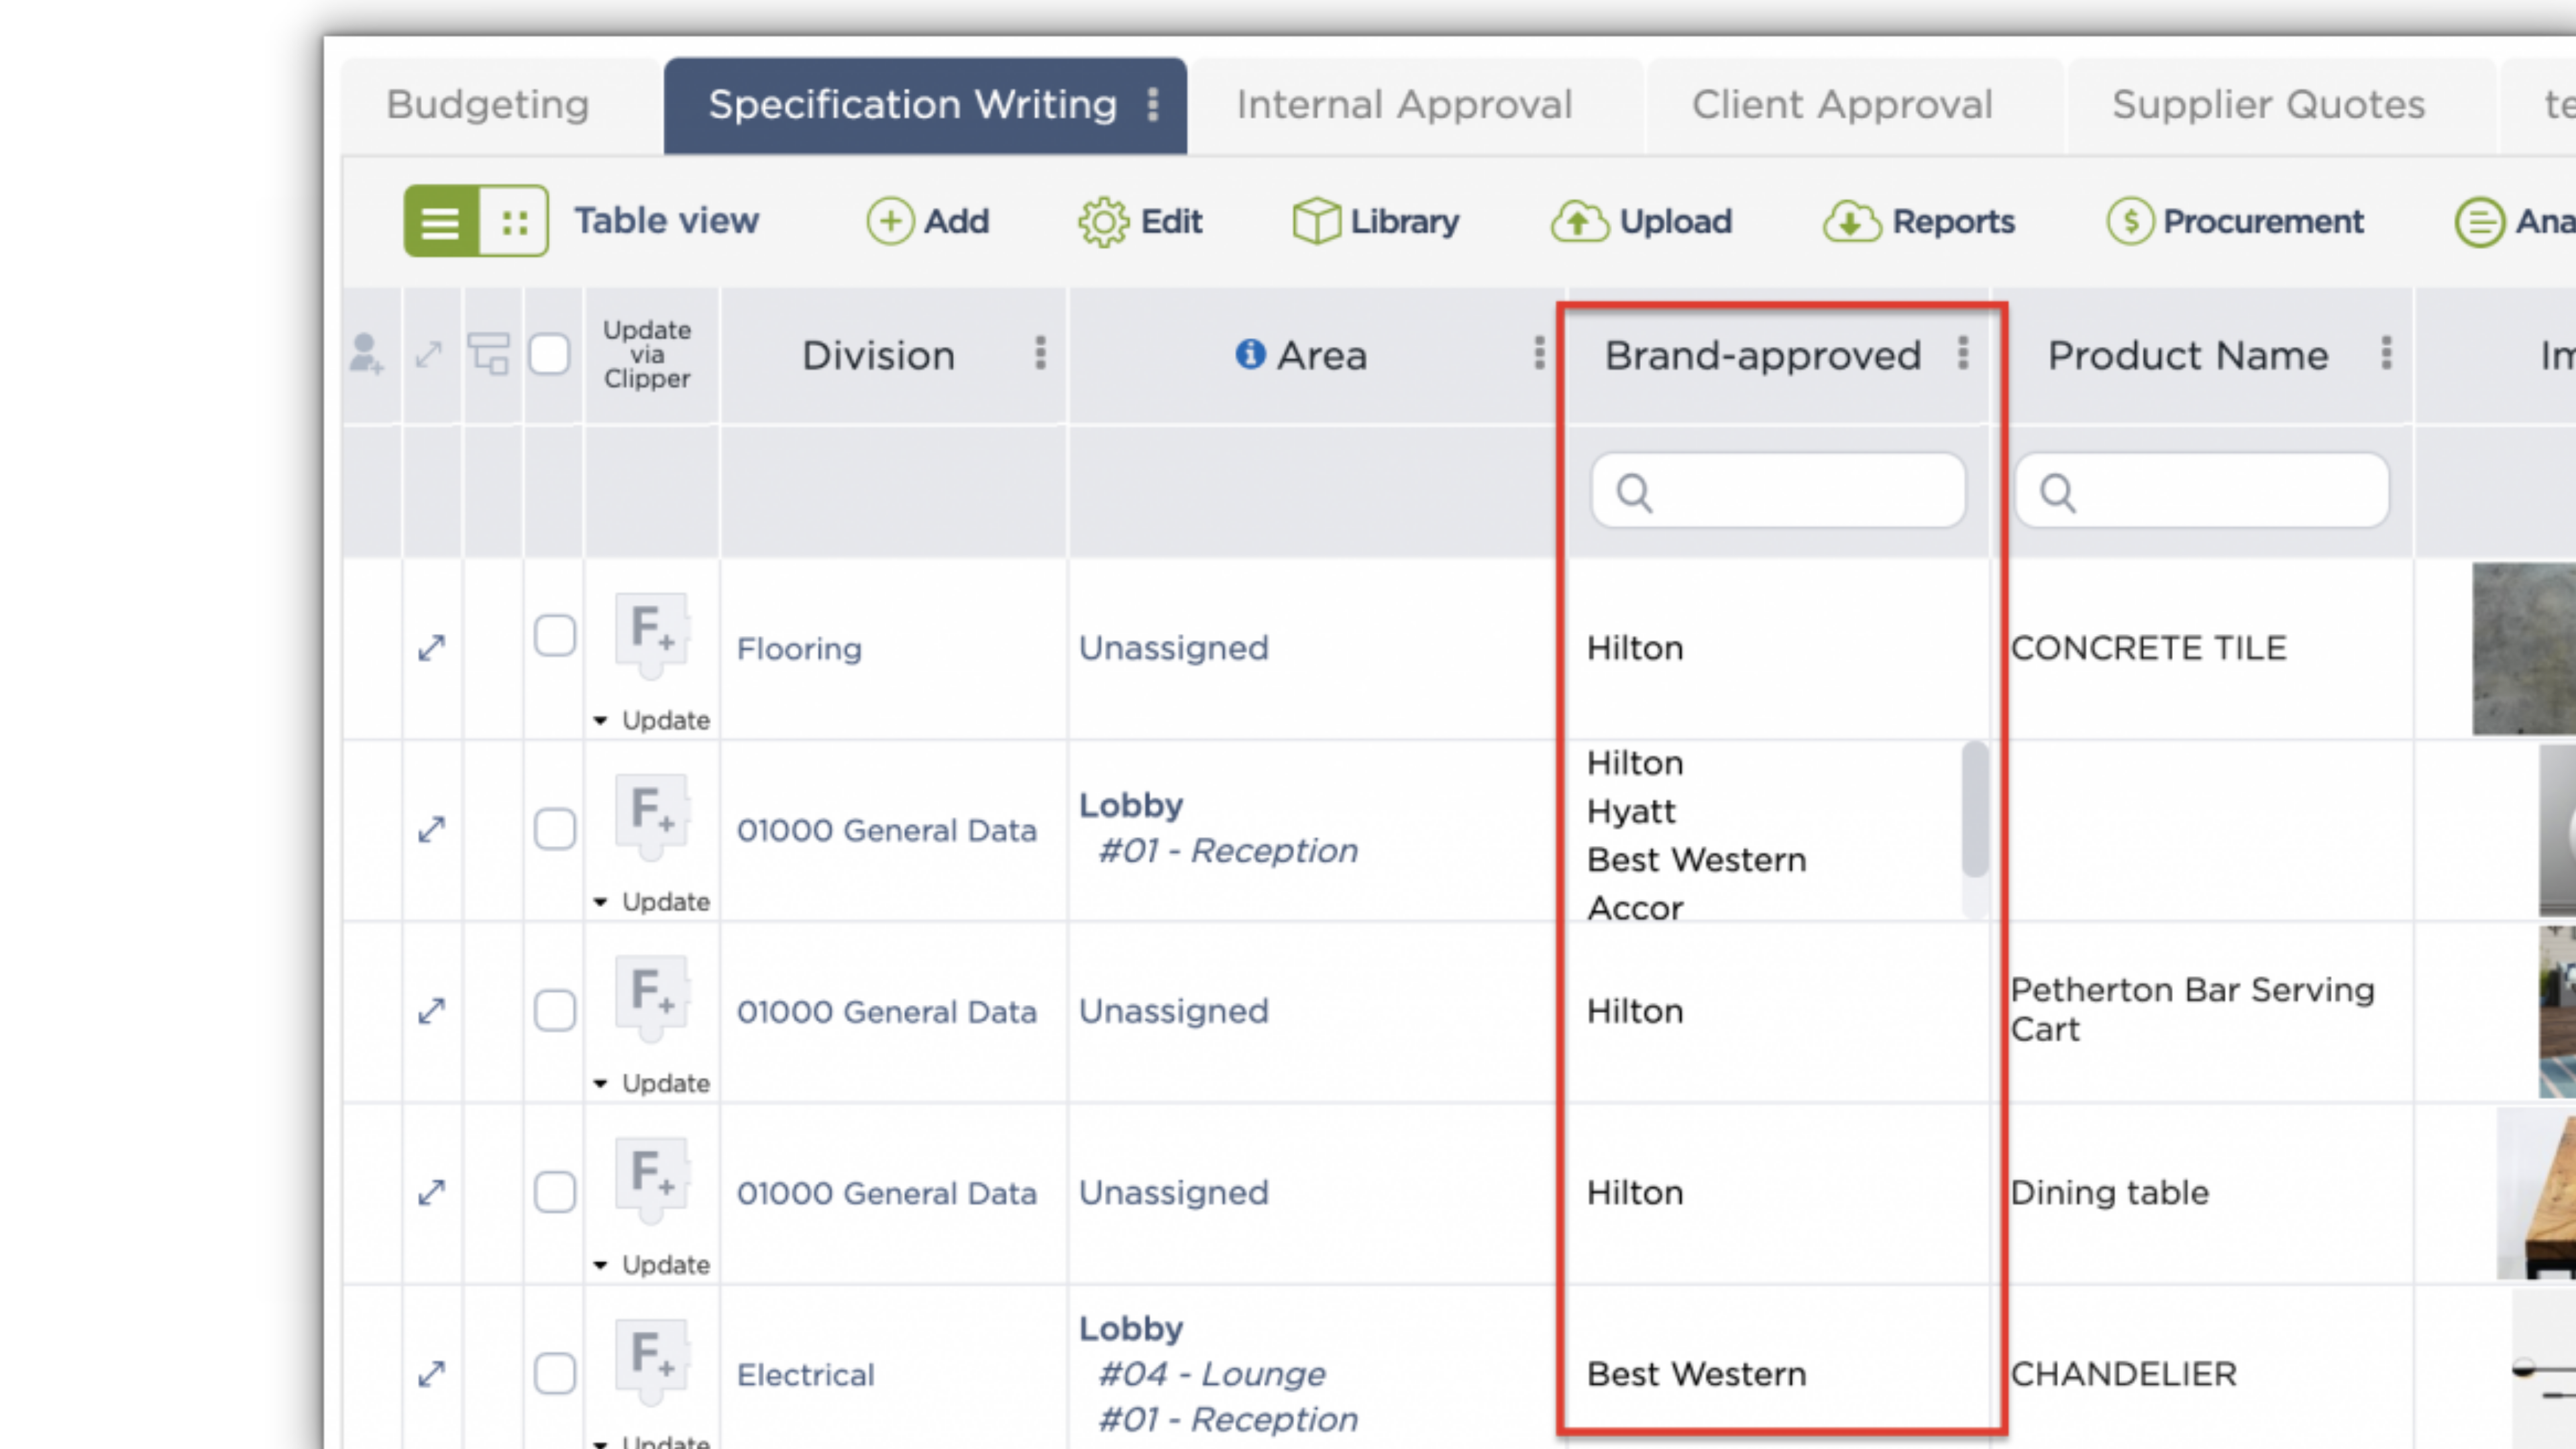Image resolution: width=2576 pixels, height=1449 pixels.
Task: Click Hyatt in the brand list
Action: pyautogui.click(x=1631, y=811)
